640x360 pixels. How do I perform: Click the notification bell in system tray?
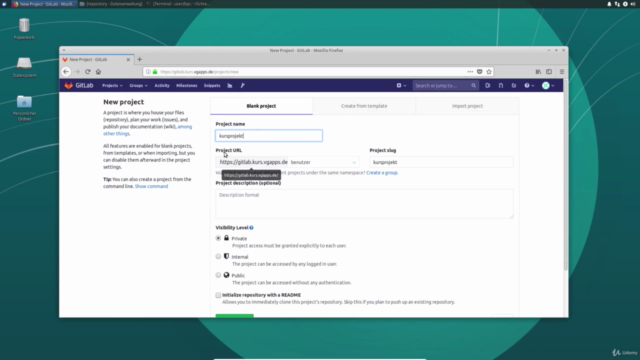[x=609, y=4]
